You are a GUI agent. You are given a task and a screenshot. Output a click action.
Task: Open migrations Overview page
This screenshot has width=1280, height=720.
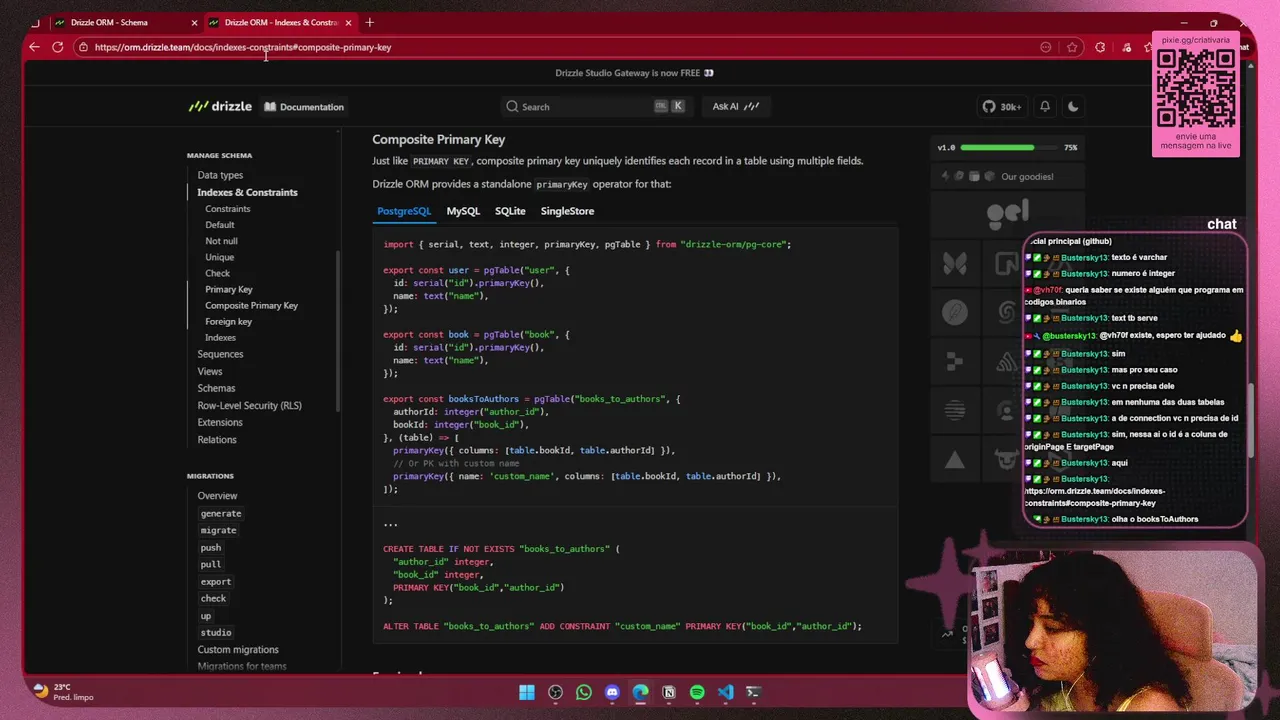[x=217, y=496]
